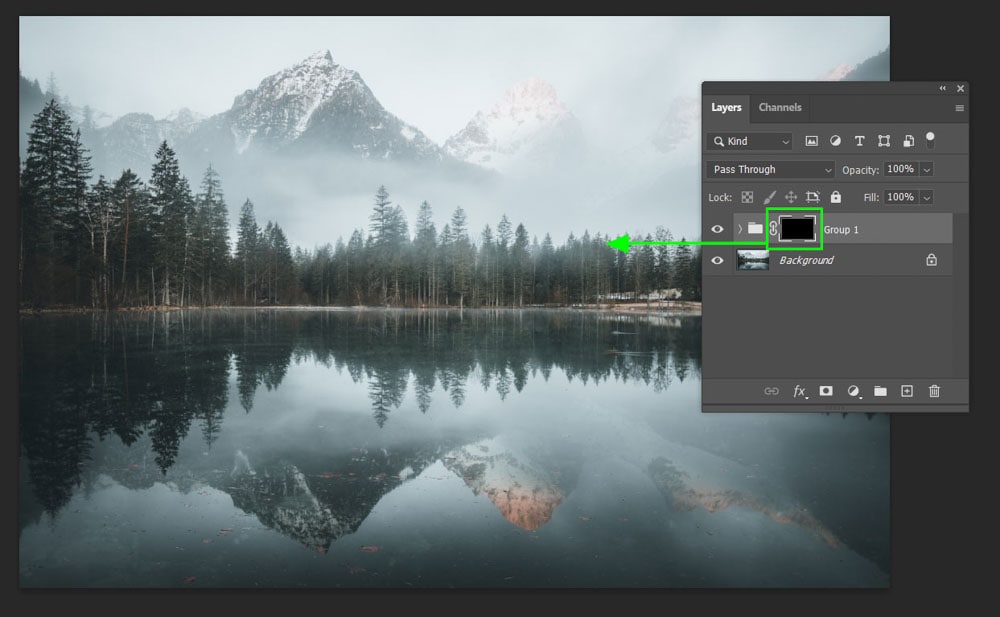Select the Background layer thumbnail
Viewport: 1000px width, 617px height.
point(753,260)
